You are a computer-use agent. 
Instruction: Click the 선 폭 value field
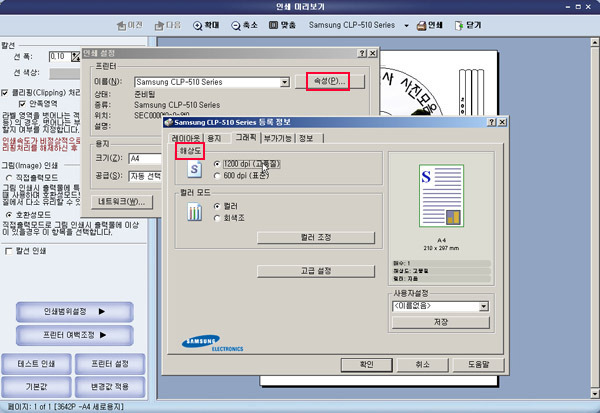coord(60,57)
